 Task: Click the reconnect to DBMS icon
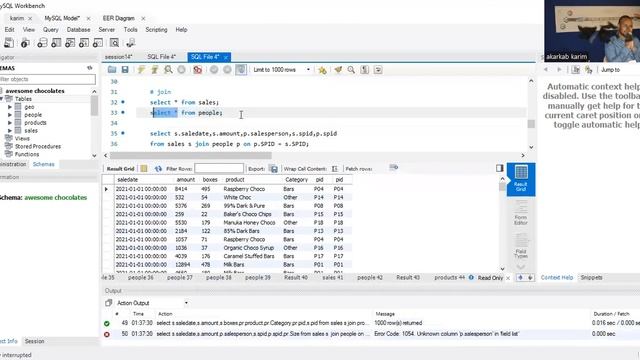pyautogui.click(x=131, y=43)
